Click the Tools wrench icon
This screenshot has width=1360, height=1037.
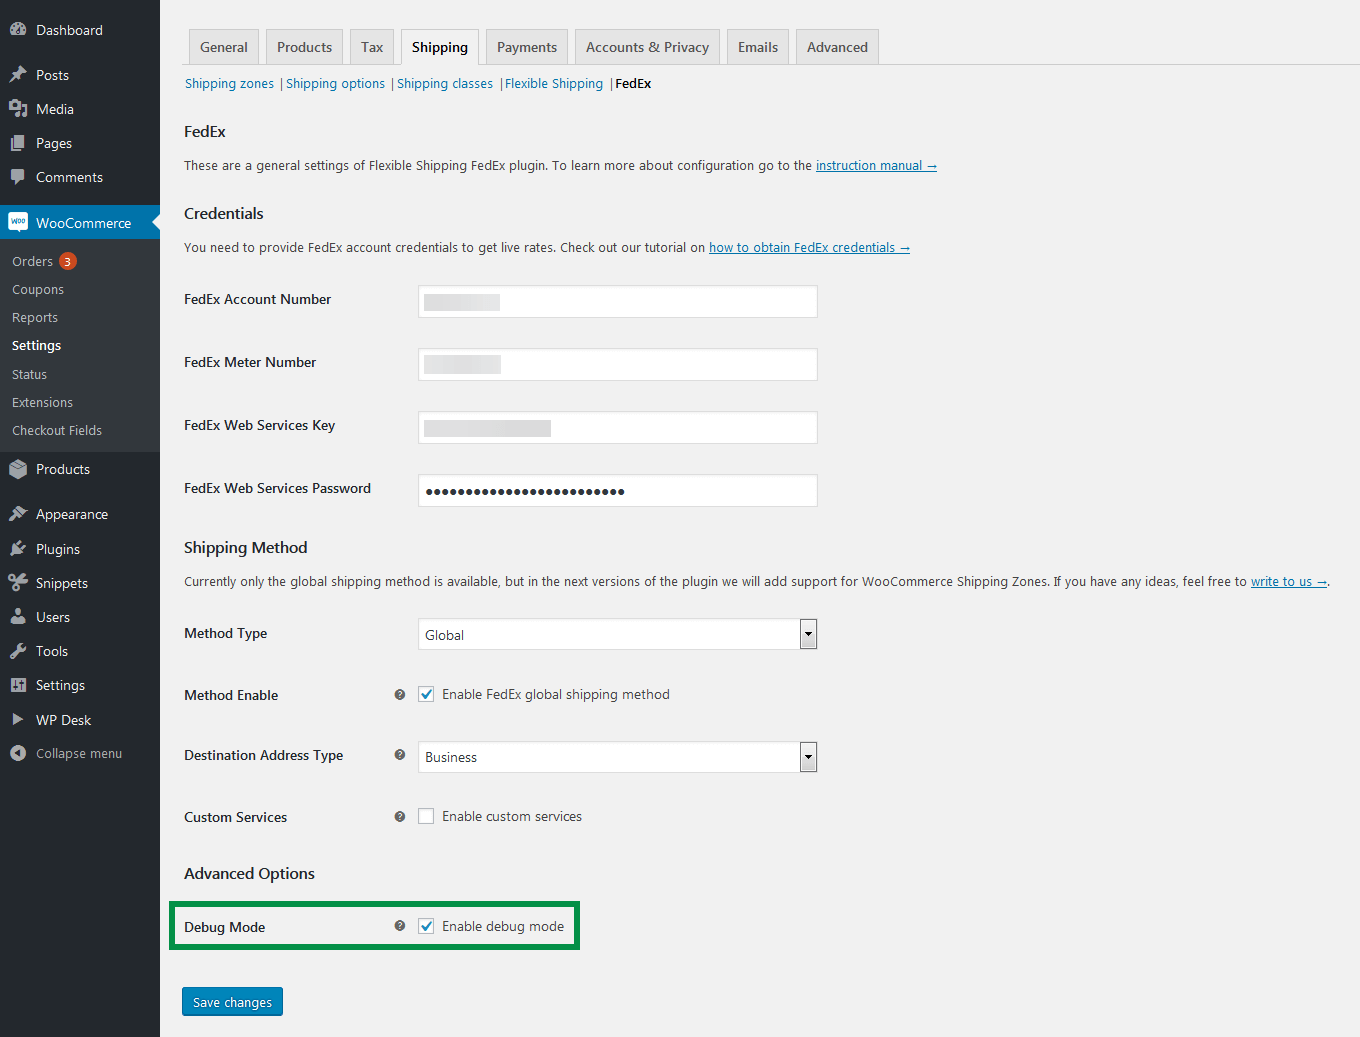18,651
